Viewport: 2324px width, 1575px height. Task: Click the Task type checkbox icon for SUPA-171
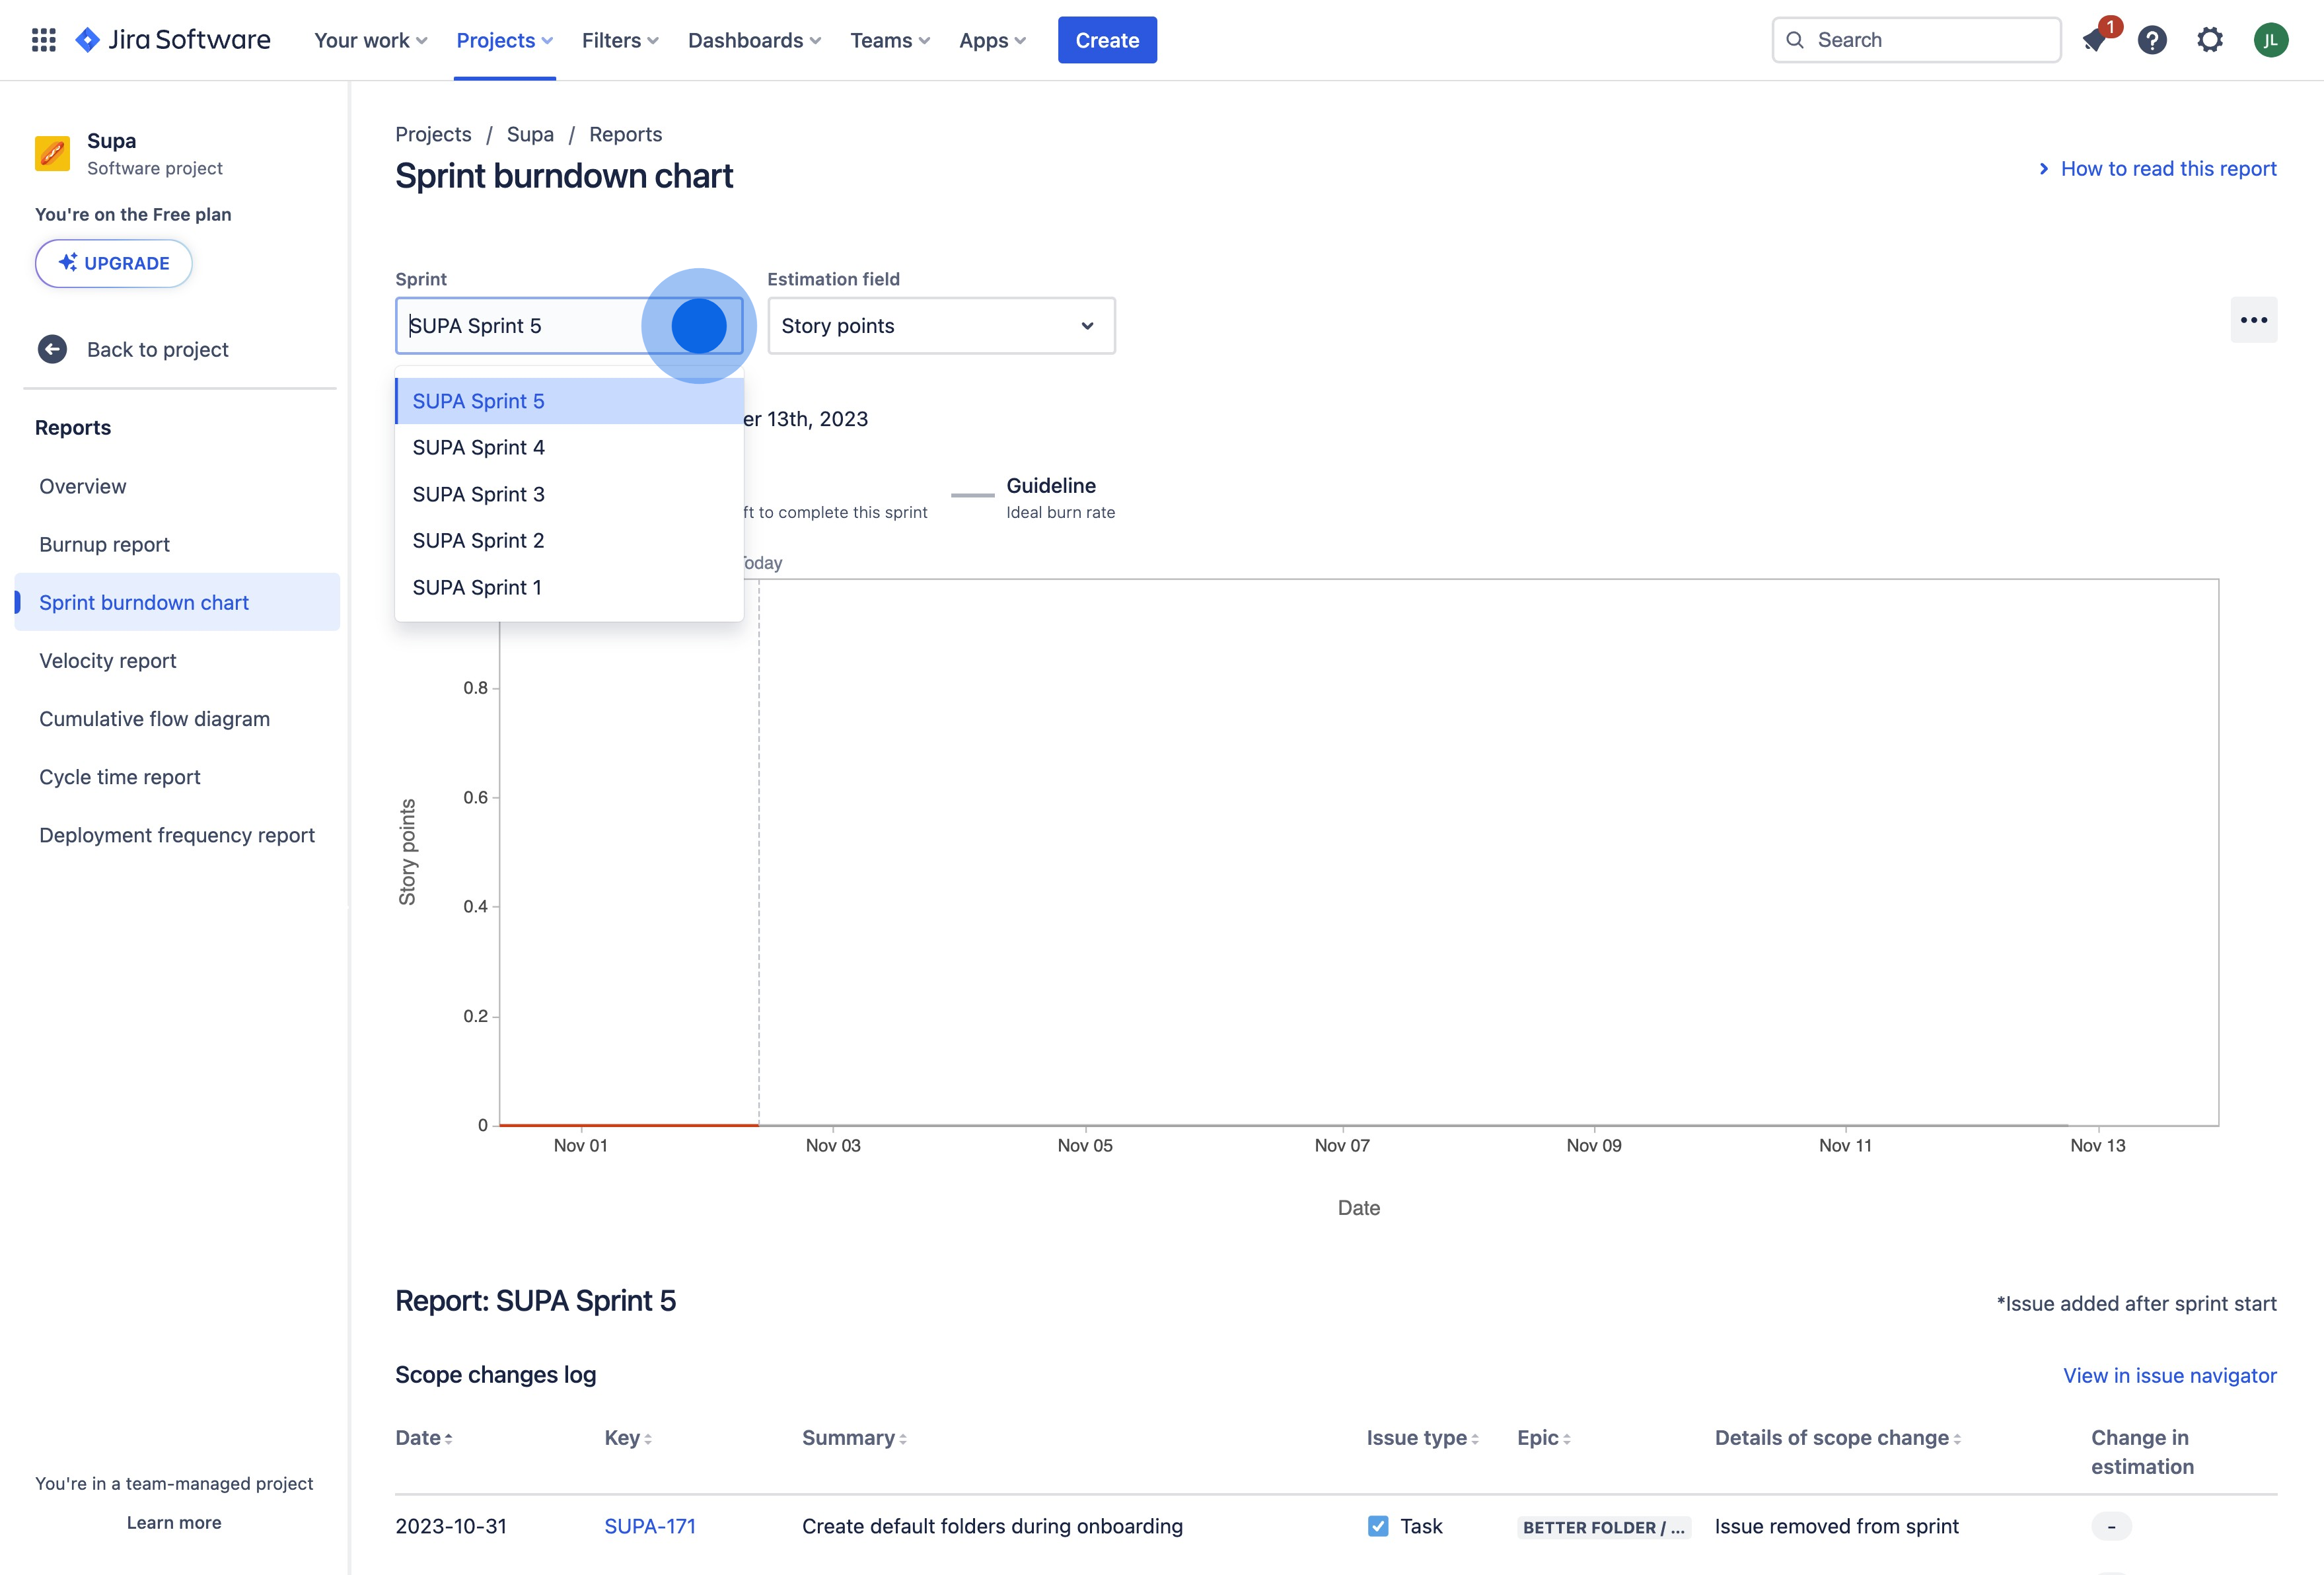coord(1378,1526)
